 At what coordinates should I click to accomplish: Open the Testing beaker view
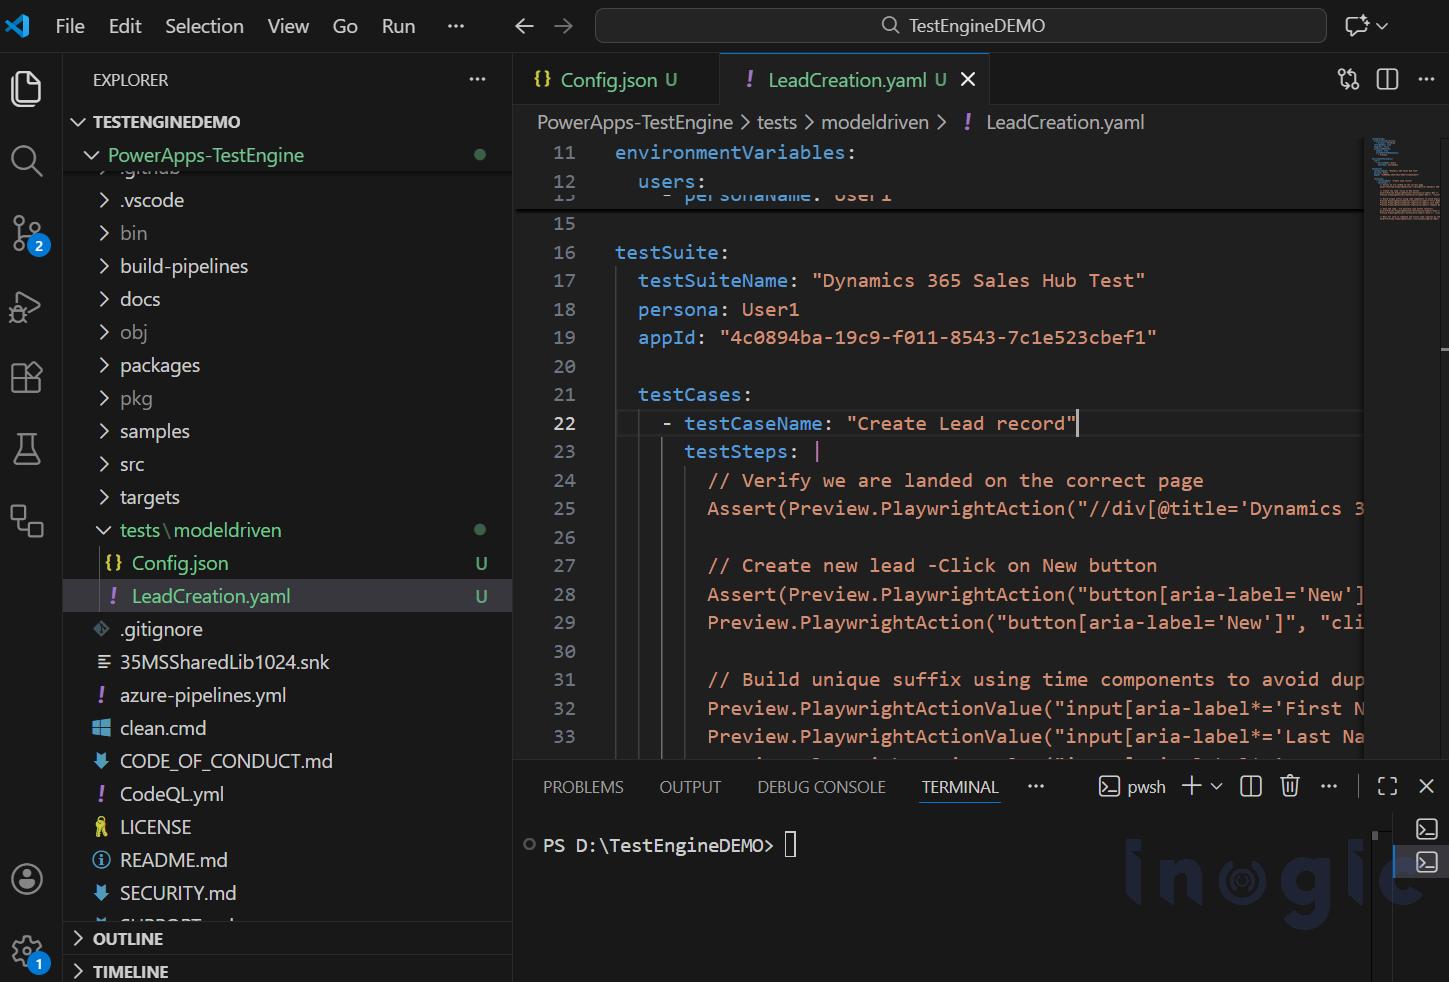26,448
